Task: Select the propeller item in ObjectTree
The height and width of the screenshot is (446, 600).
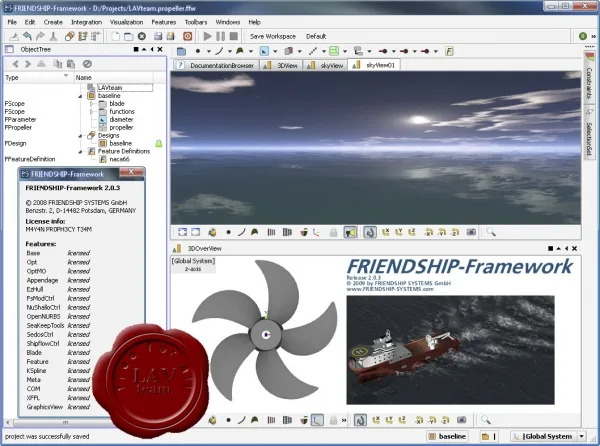Action: [x=121, y=127]
